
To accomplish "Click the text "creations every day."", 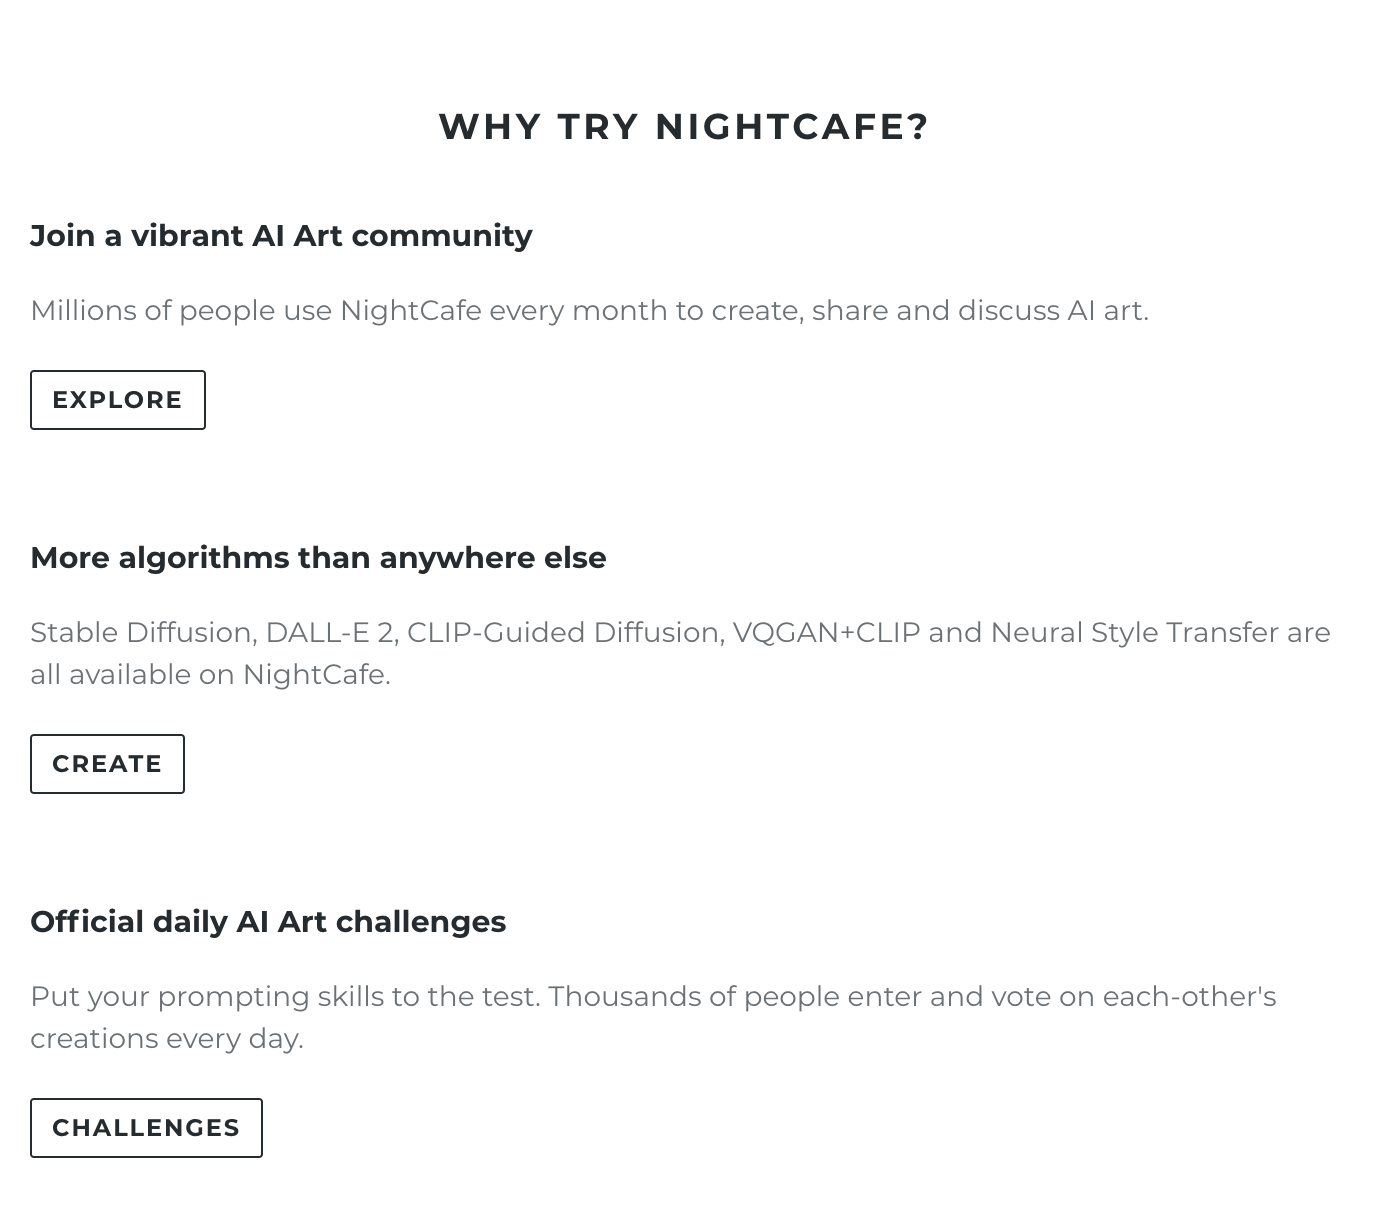I will pyautogui.click(x=166, y=1039).
